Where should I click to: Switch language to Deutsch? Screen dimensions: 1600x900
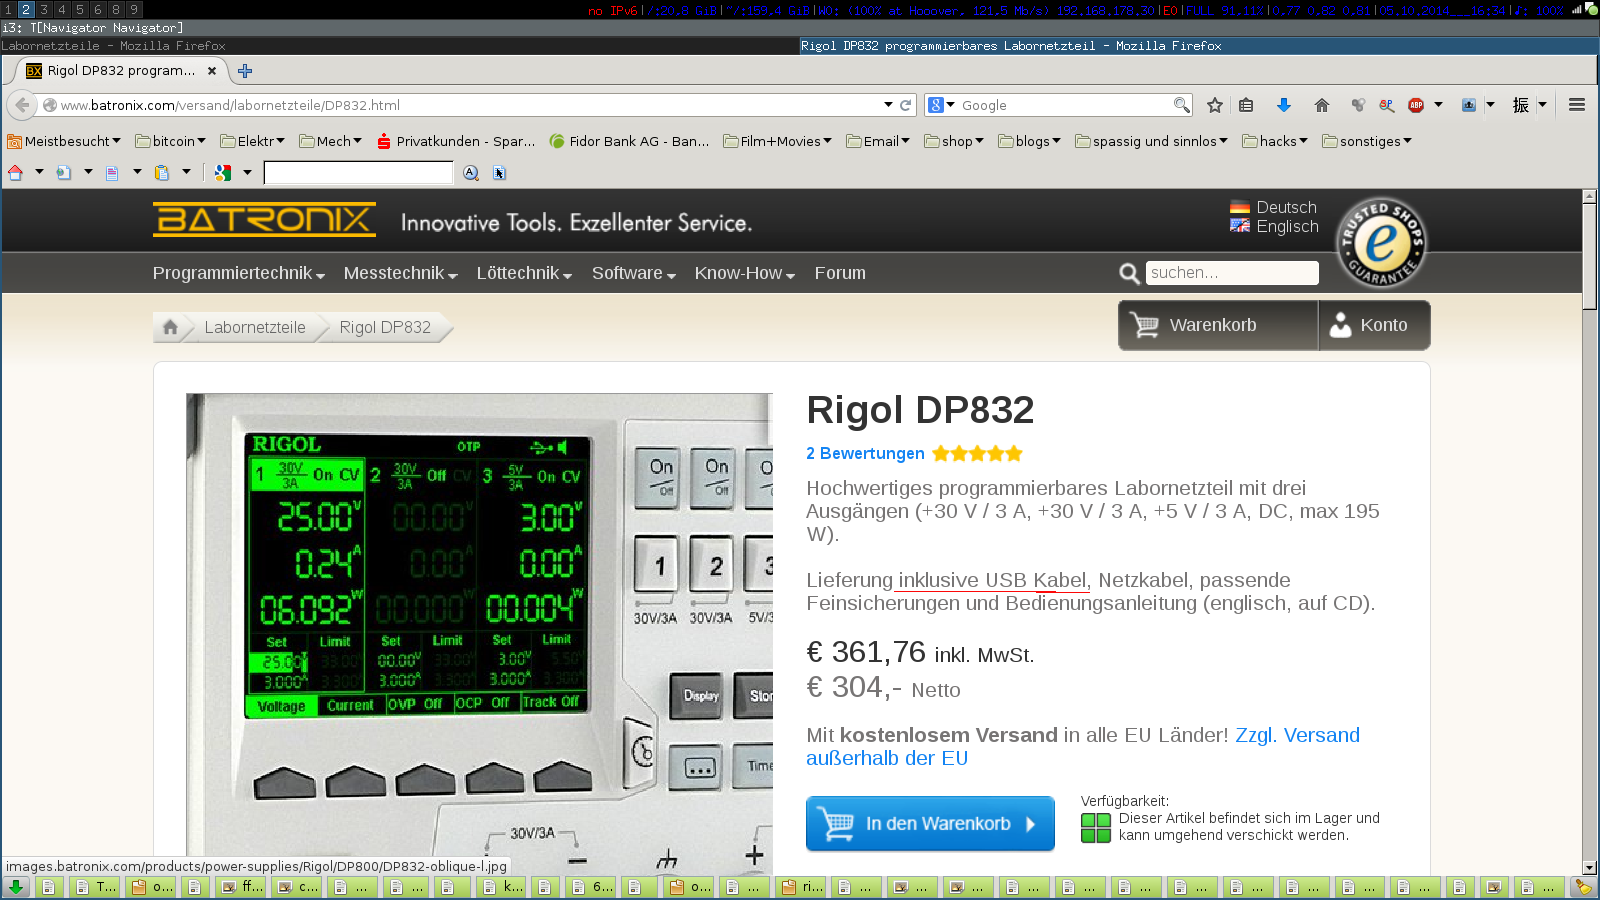click(1274, 207)
